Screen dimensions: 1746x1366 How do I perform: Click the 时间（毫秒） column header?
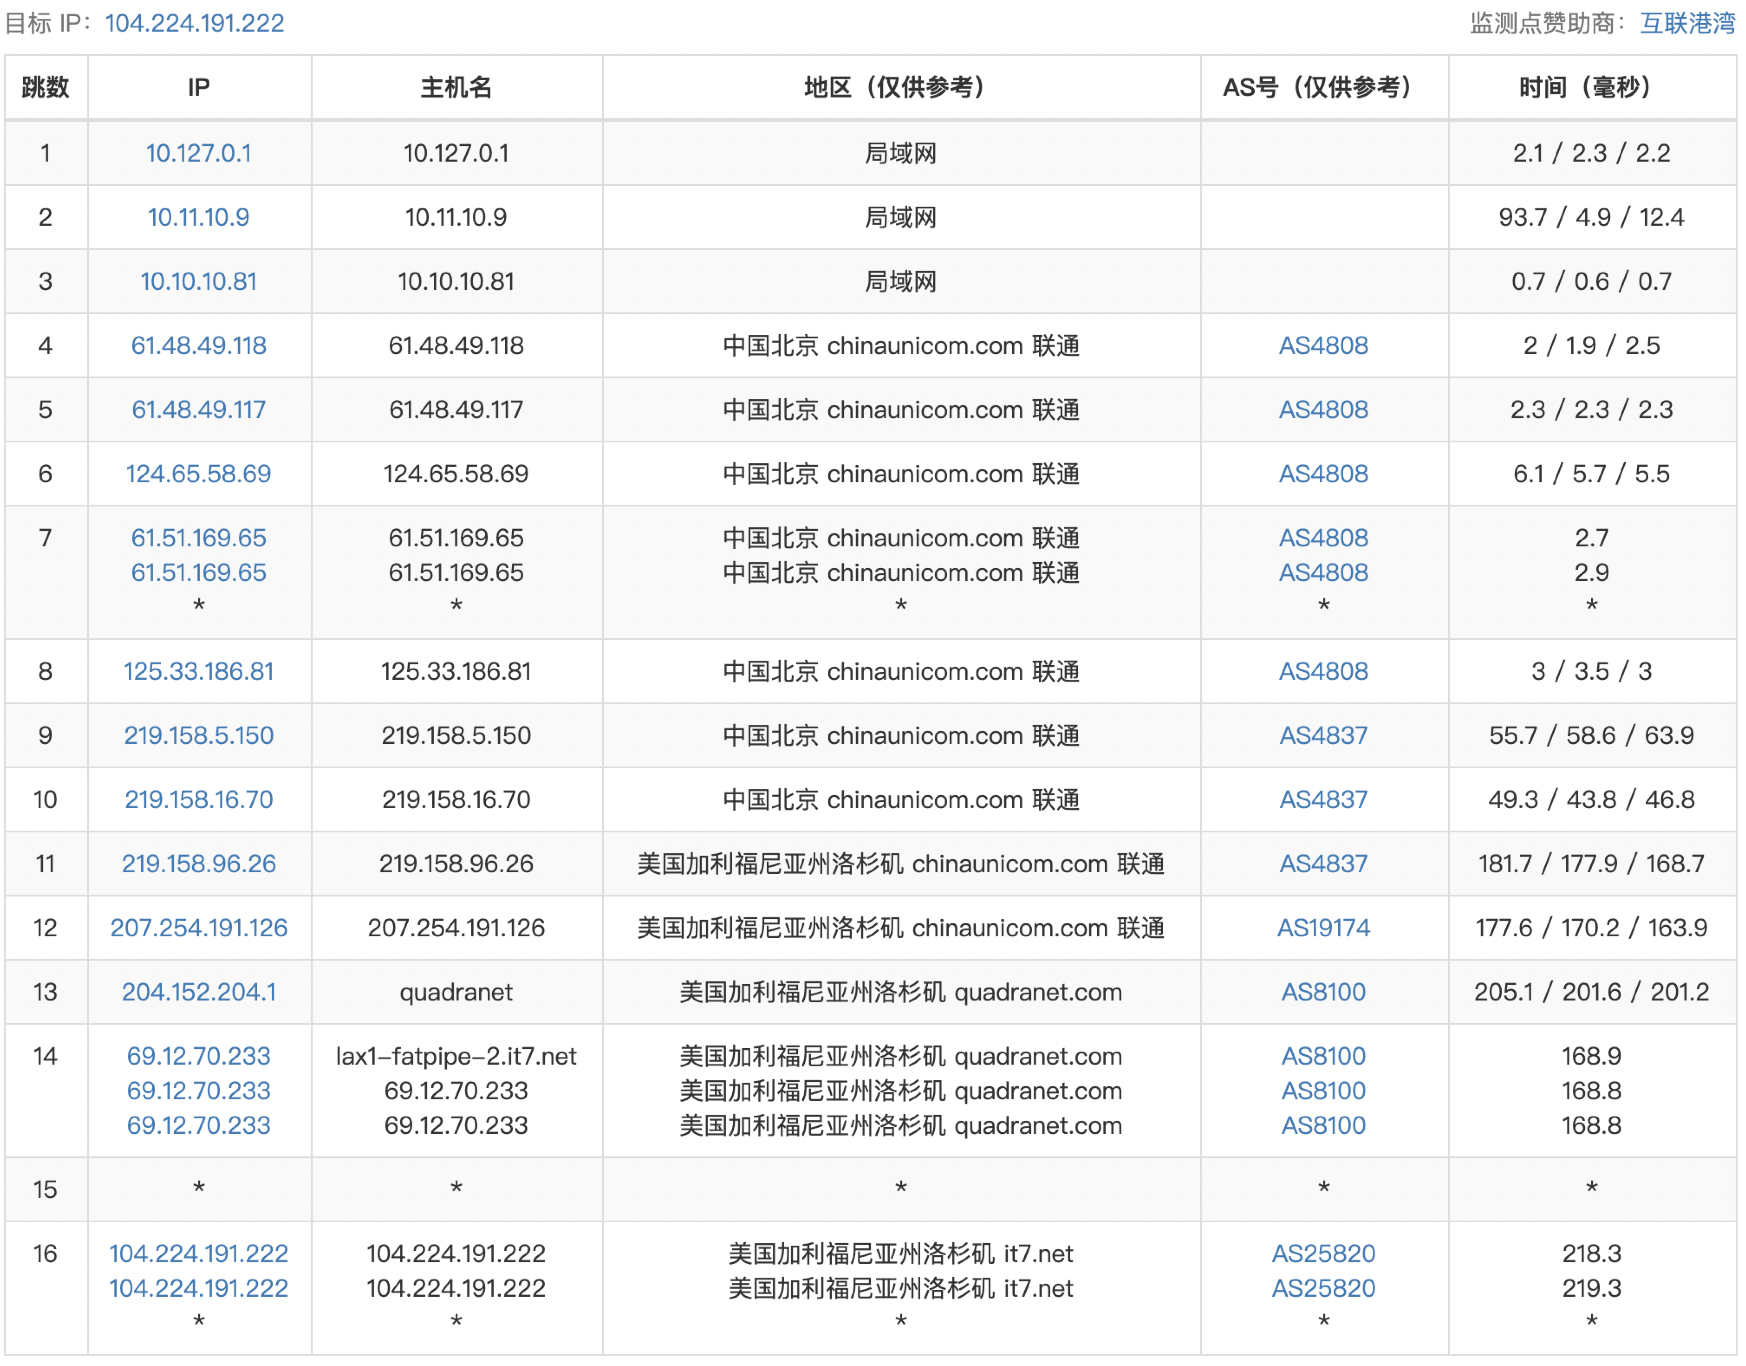(x=1590, y=87)
